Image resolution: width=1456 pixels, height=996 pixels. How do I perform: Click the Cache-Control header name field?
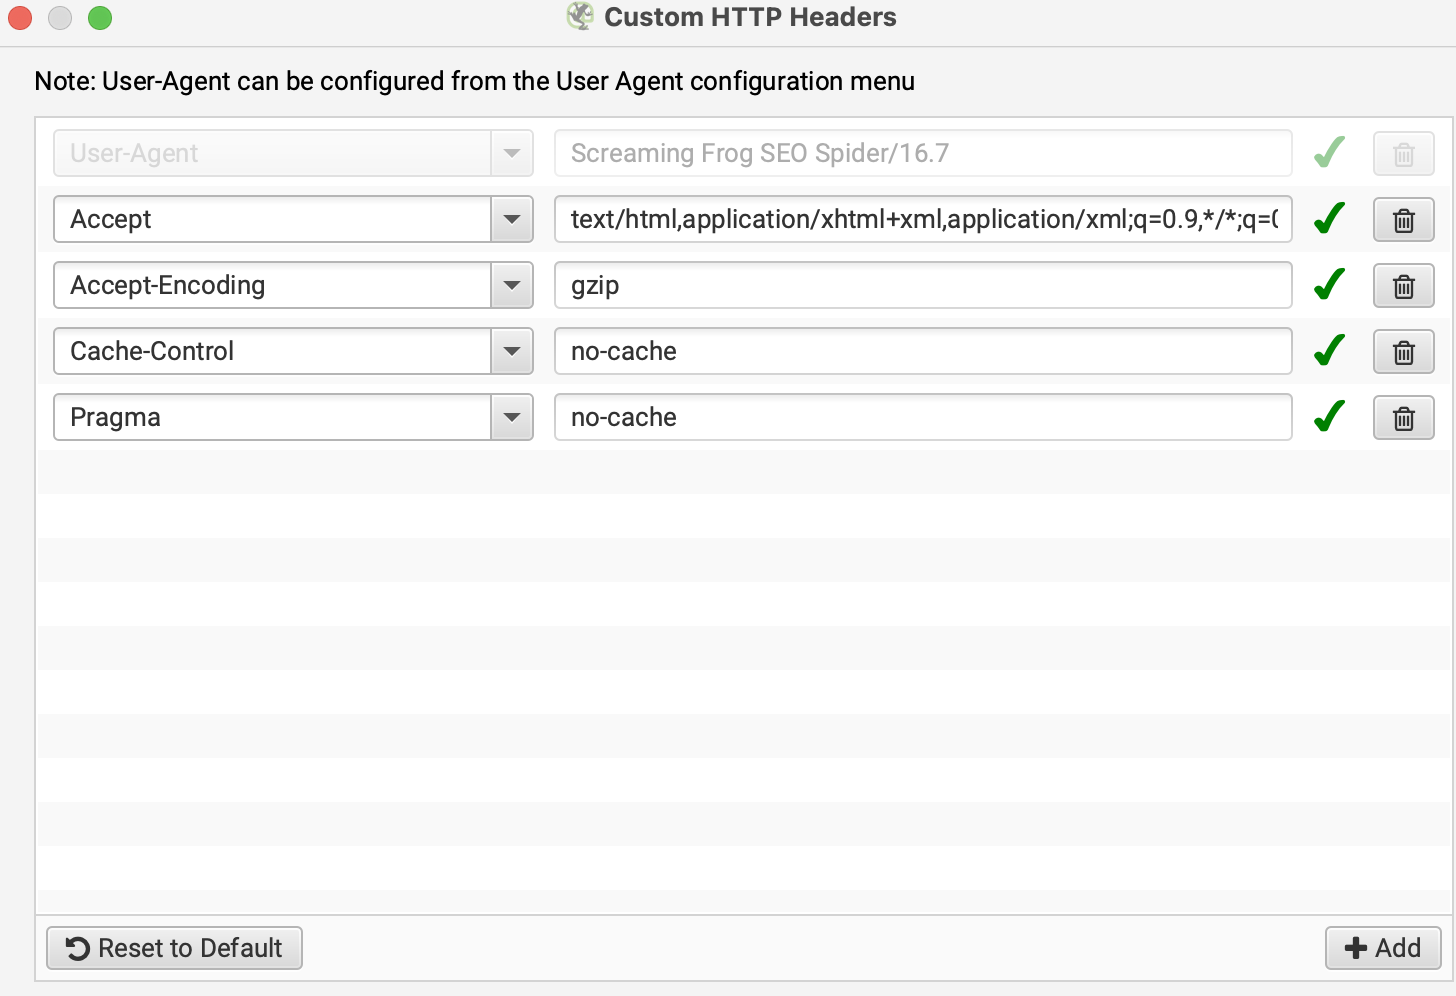click(272, 351)
